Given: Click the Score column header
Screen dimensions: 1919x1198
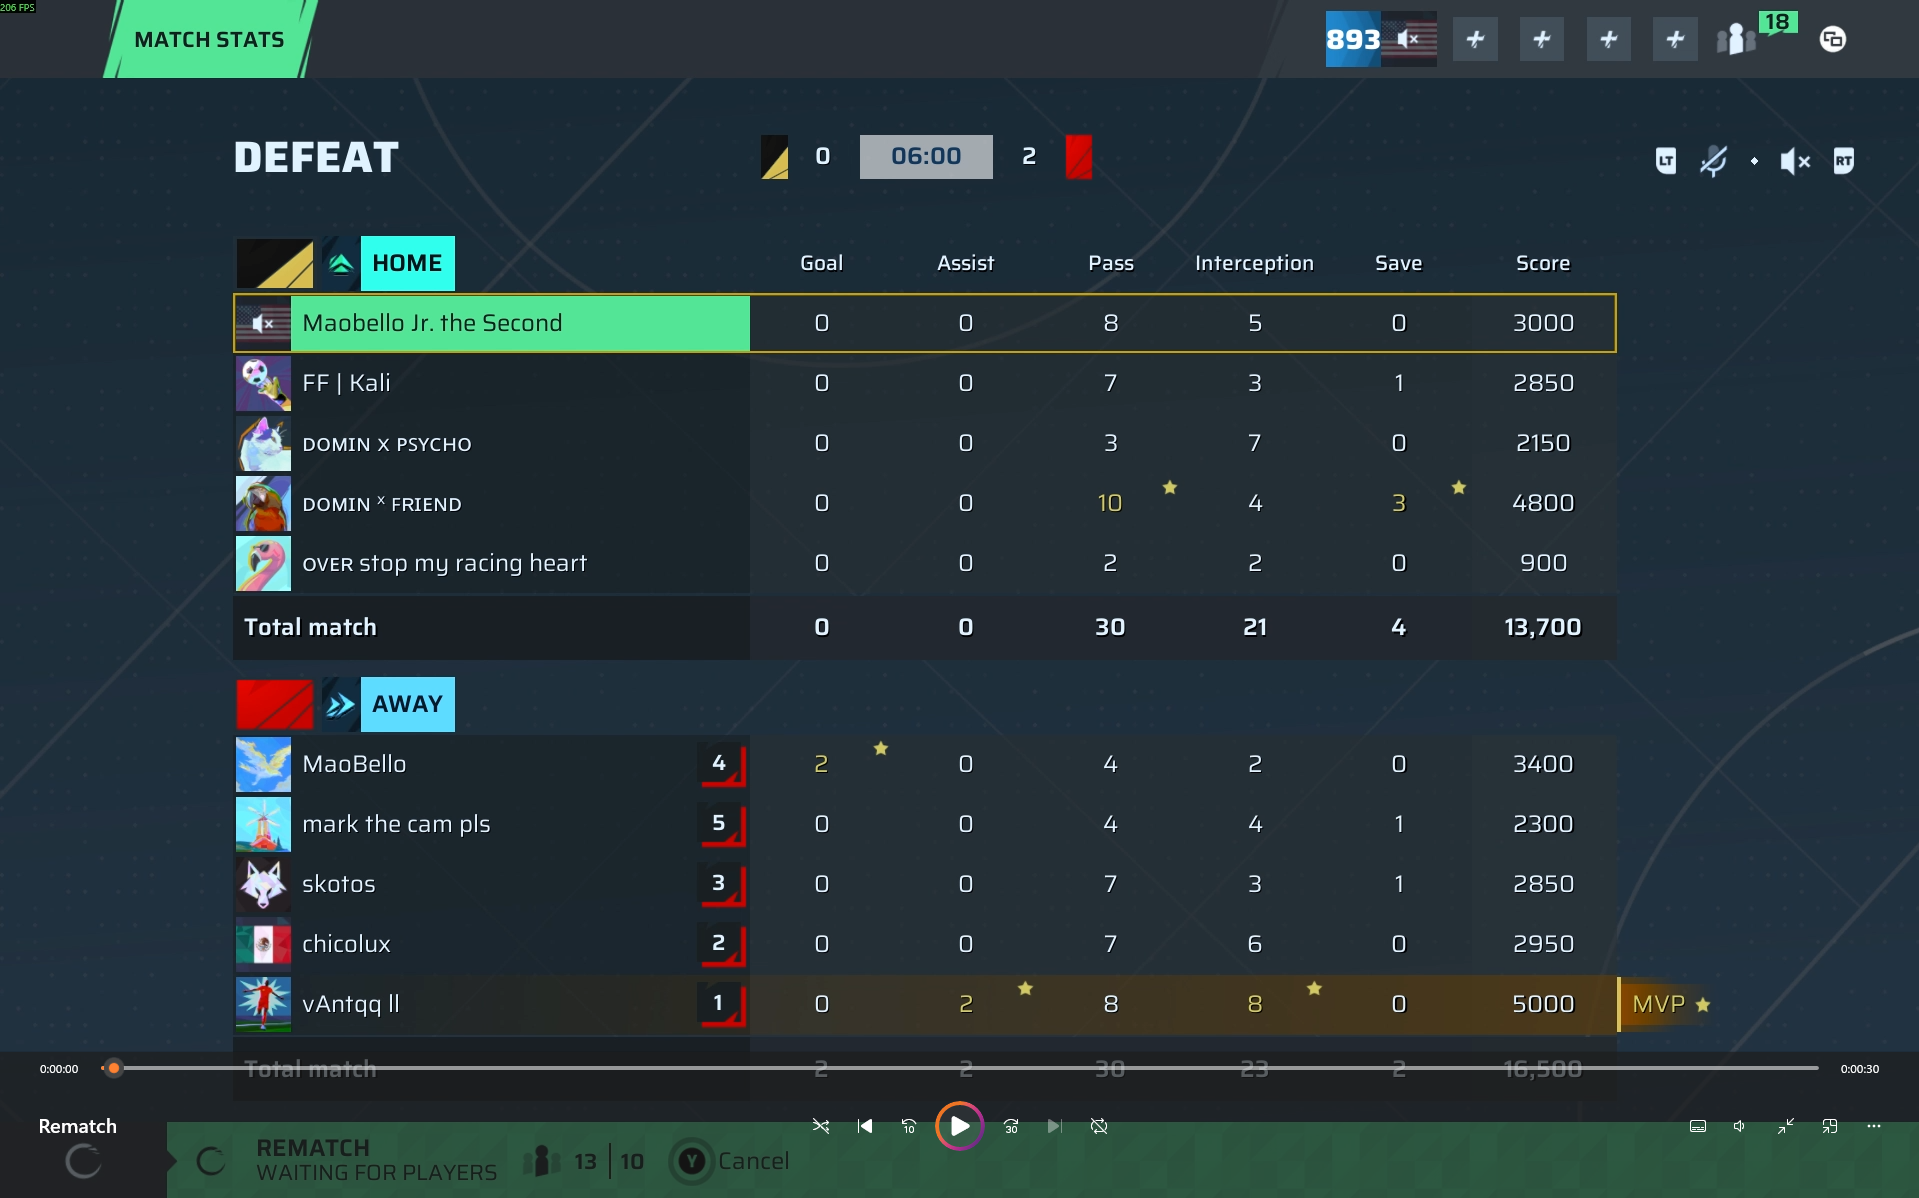Looking at the screenshot, I should (1543, 263).
